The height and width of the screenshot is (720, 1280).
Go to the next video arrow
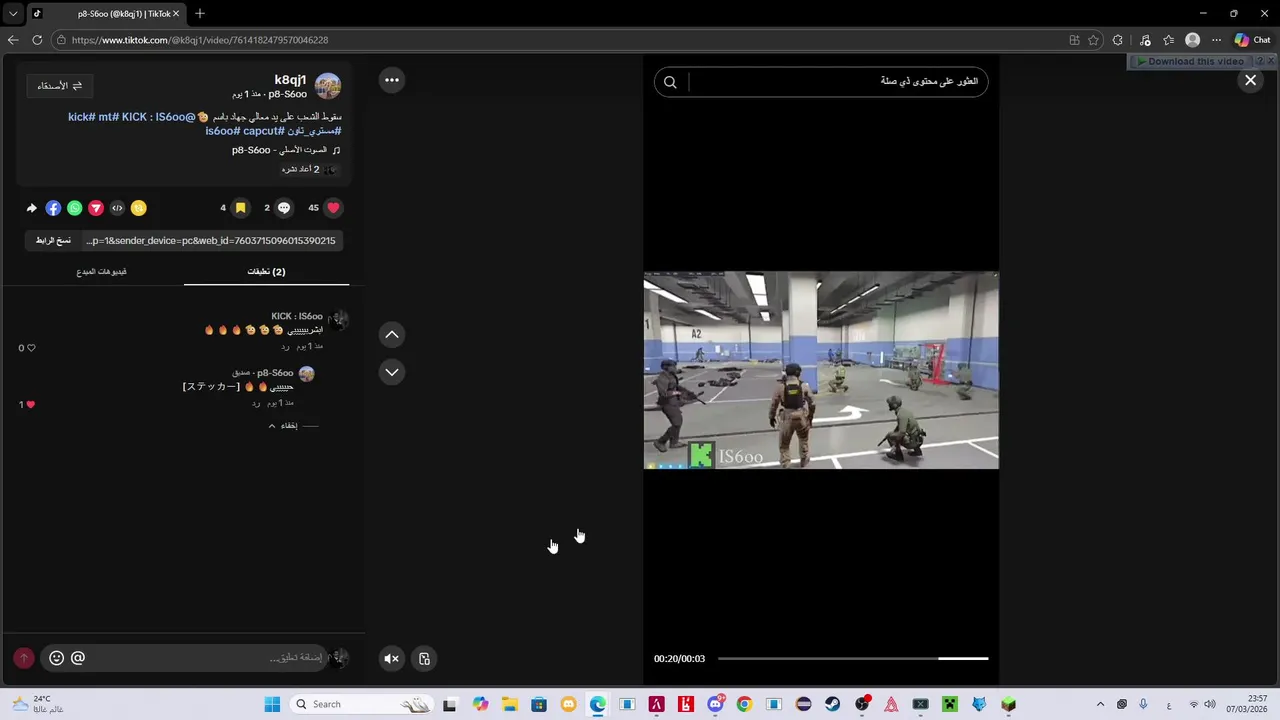click(x=392, y=372)
